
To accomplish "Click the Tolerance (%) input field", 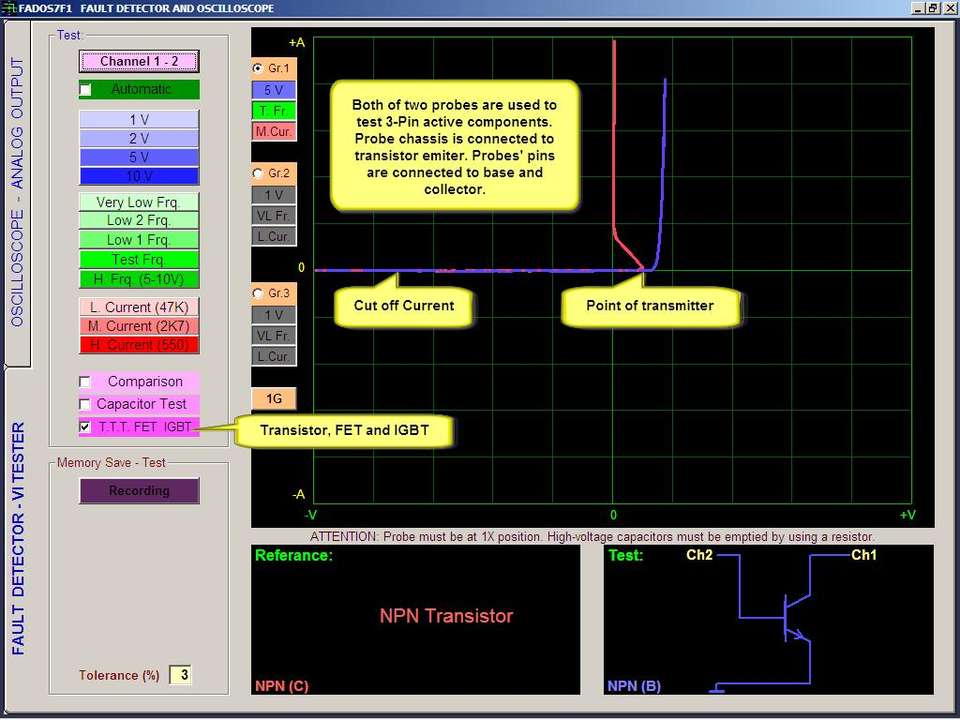I will 180,675.
